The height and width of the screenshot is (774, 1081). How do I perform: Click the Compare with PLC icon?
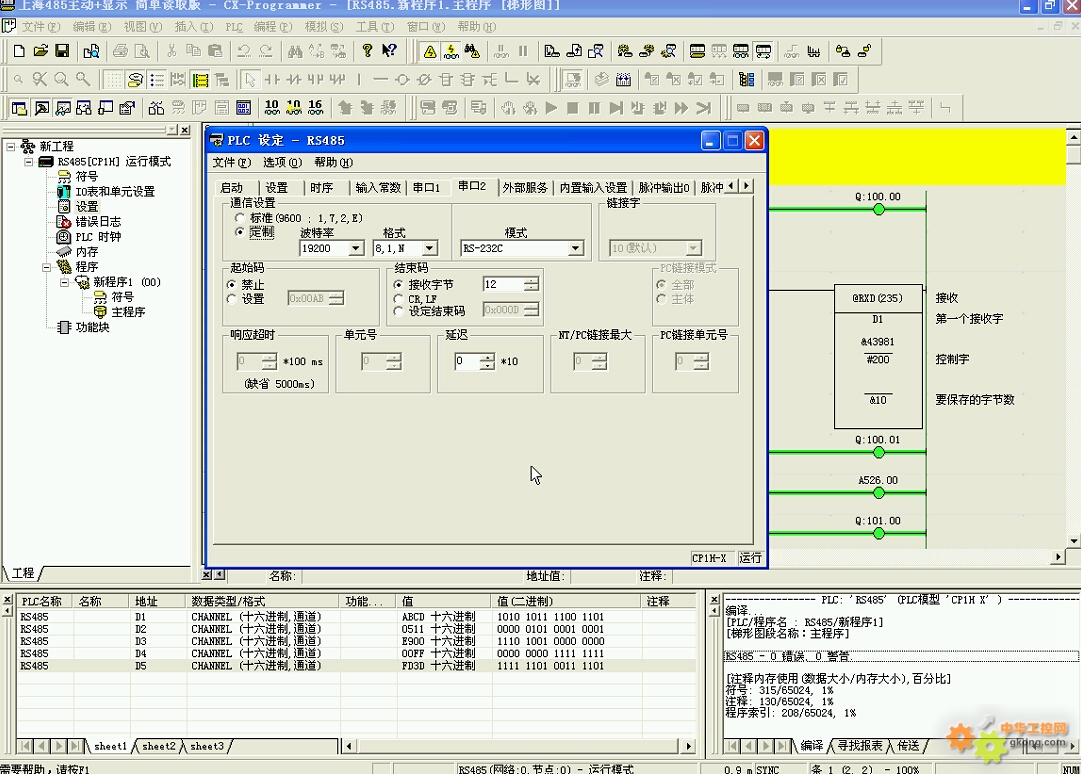coord(596,50)
